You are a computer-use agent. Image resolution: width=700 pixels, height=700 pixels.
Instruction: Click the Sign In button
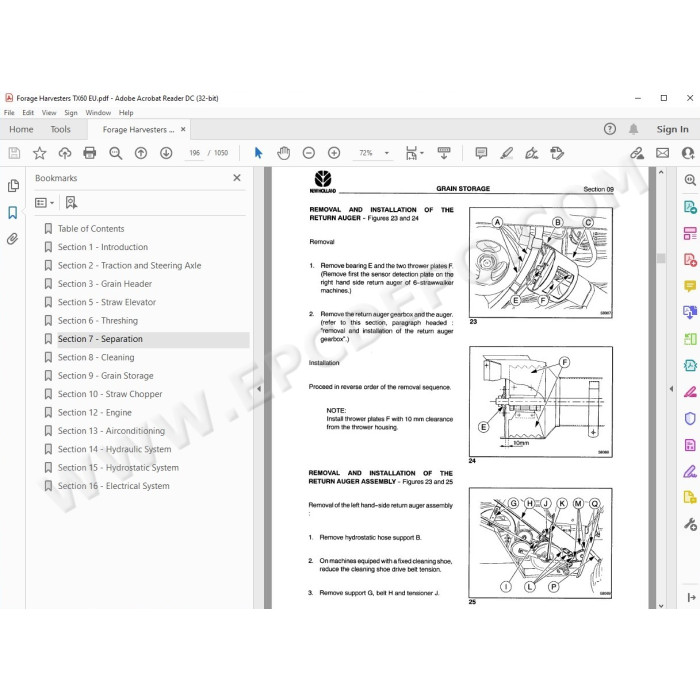[672, 129]
